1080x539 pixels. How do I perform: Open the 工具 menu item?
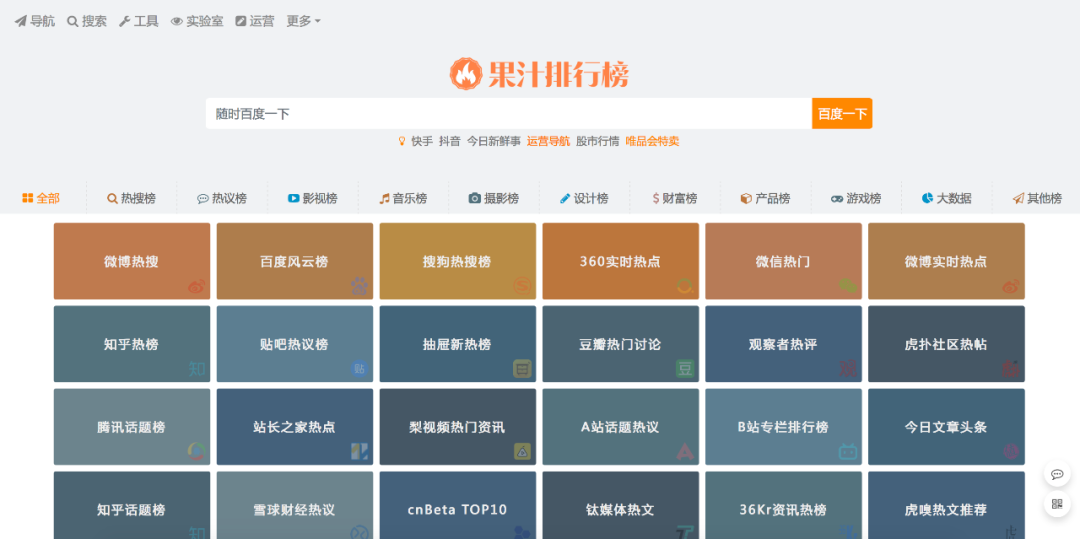[139, 21]
